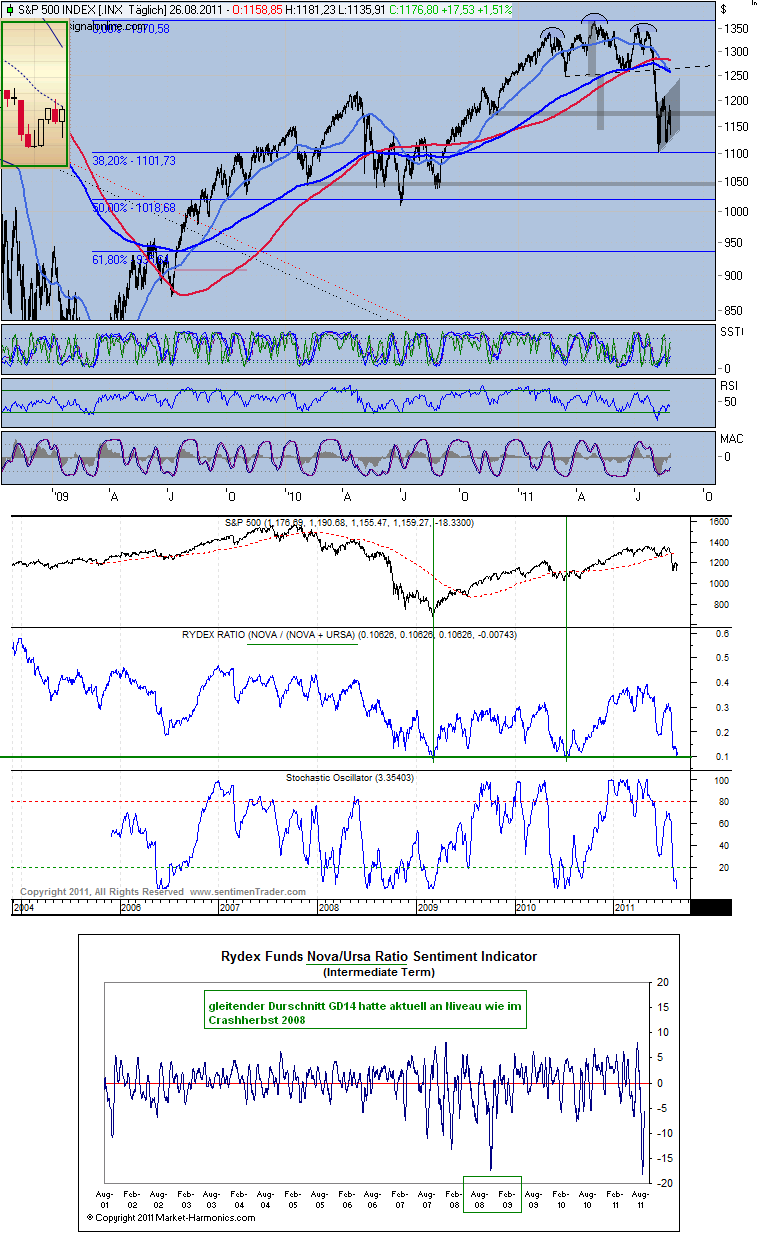Click the green S&P 500 chart icon
Viewport: 762px width, 1250px height.
(x=10, y=9)
